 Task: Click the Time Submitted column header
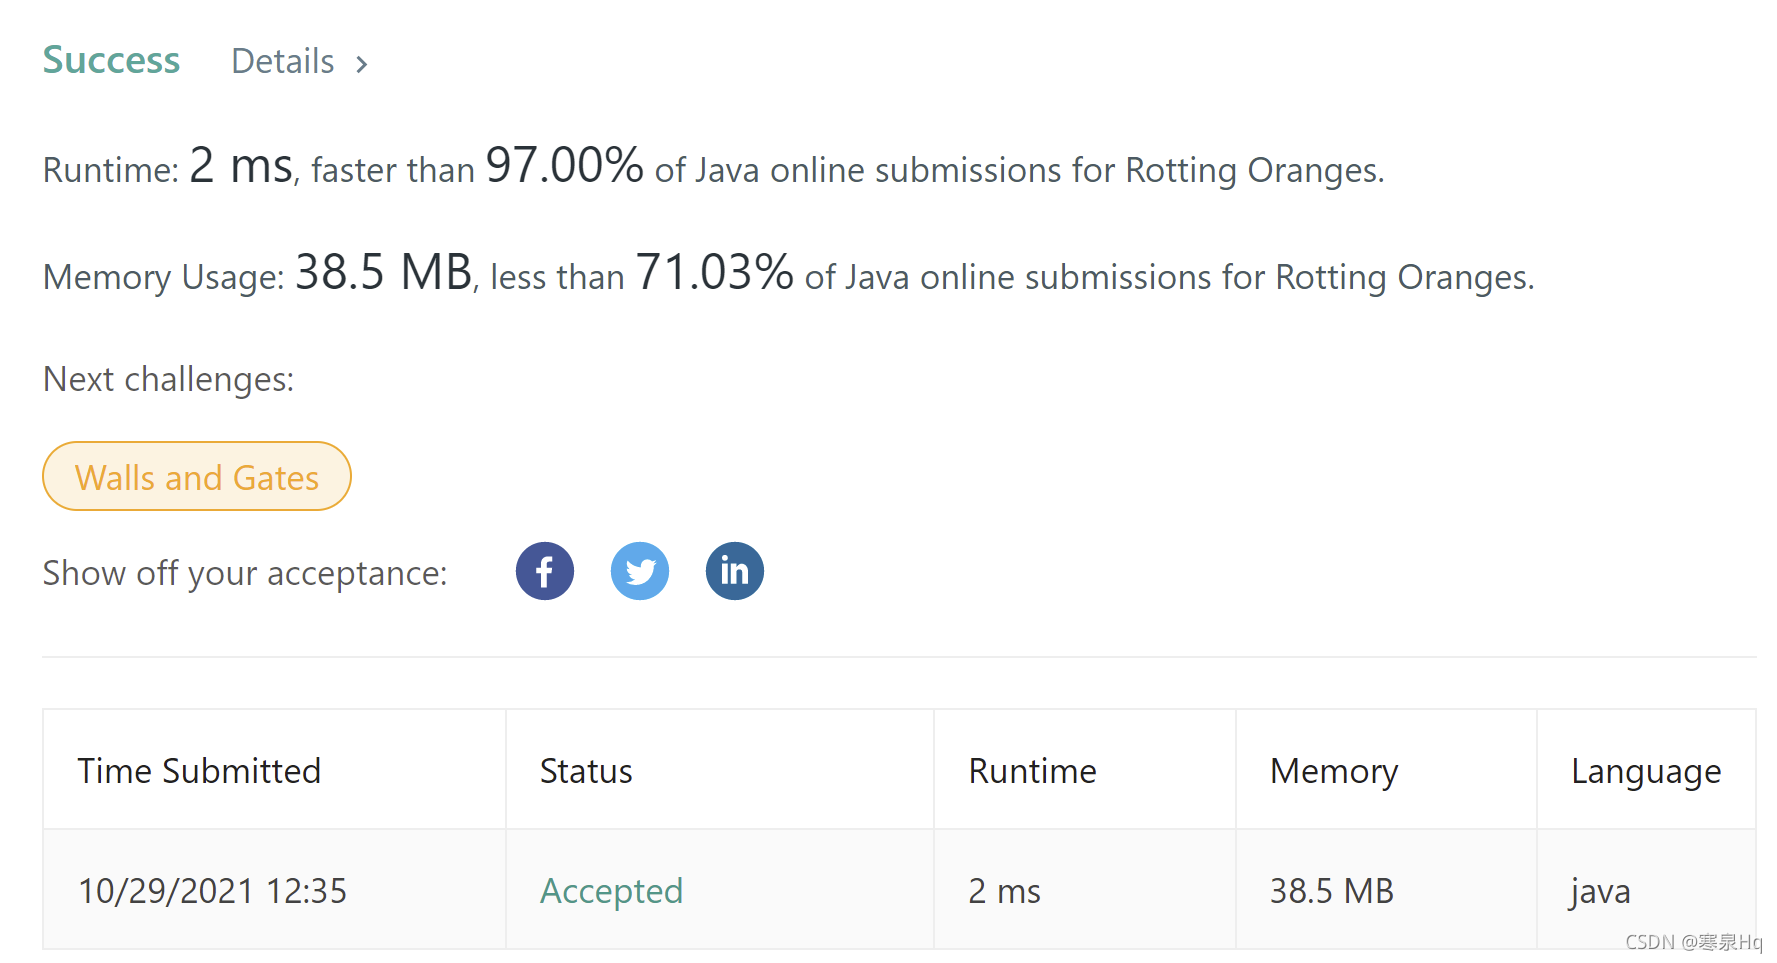(x=199, y=771)
